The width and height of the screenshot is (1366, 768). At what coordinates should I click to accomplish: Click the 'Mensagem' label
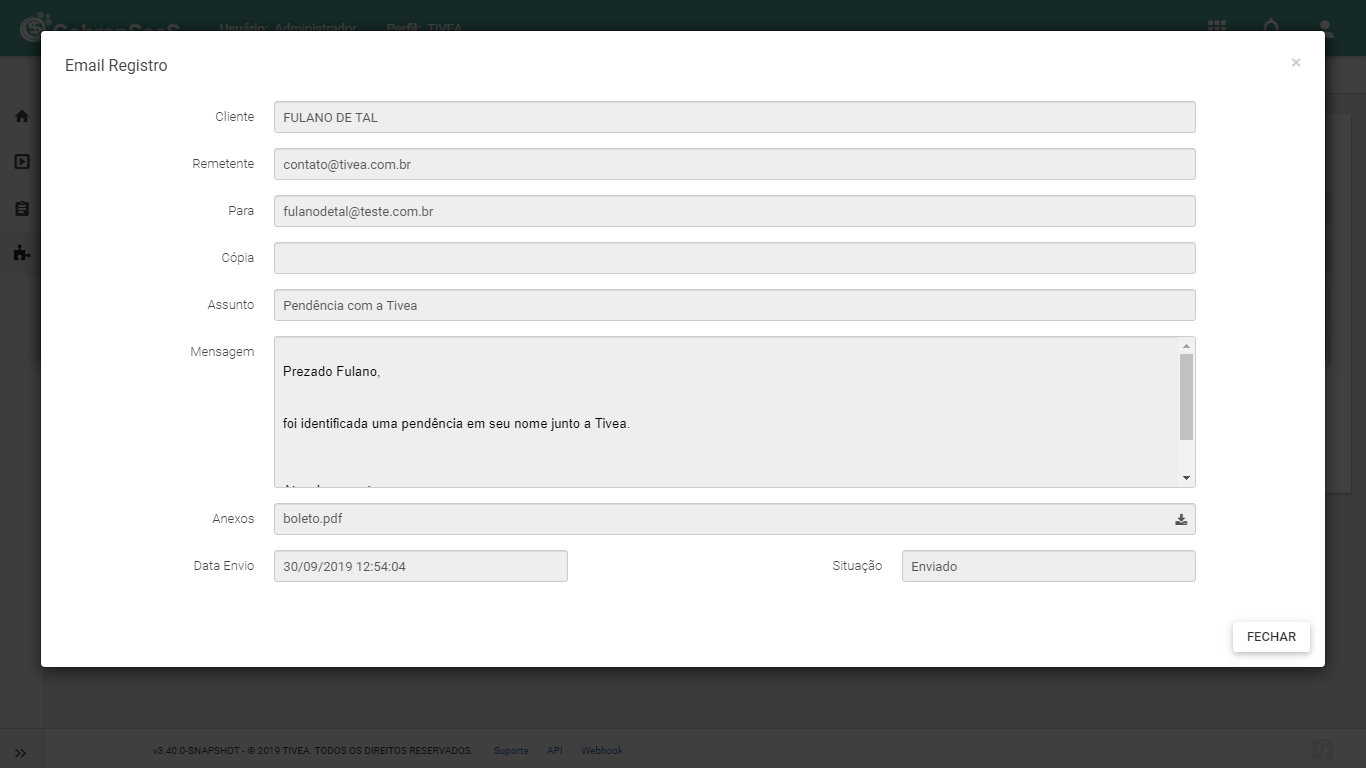point(222,352)
